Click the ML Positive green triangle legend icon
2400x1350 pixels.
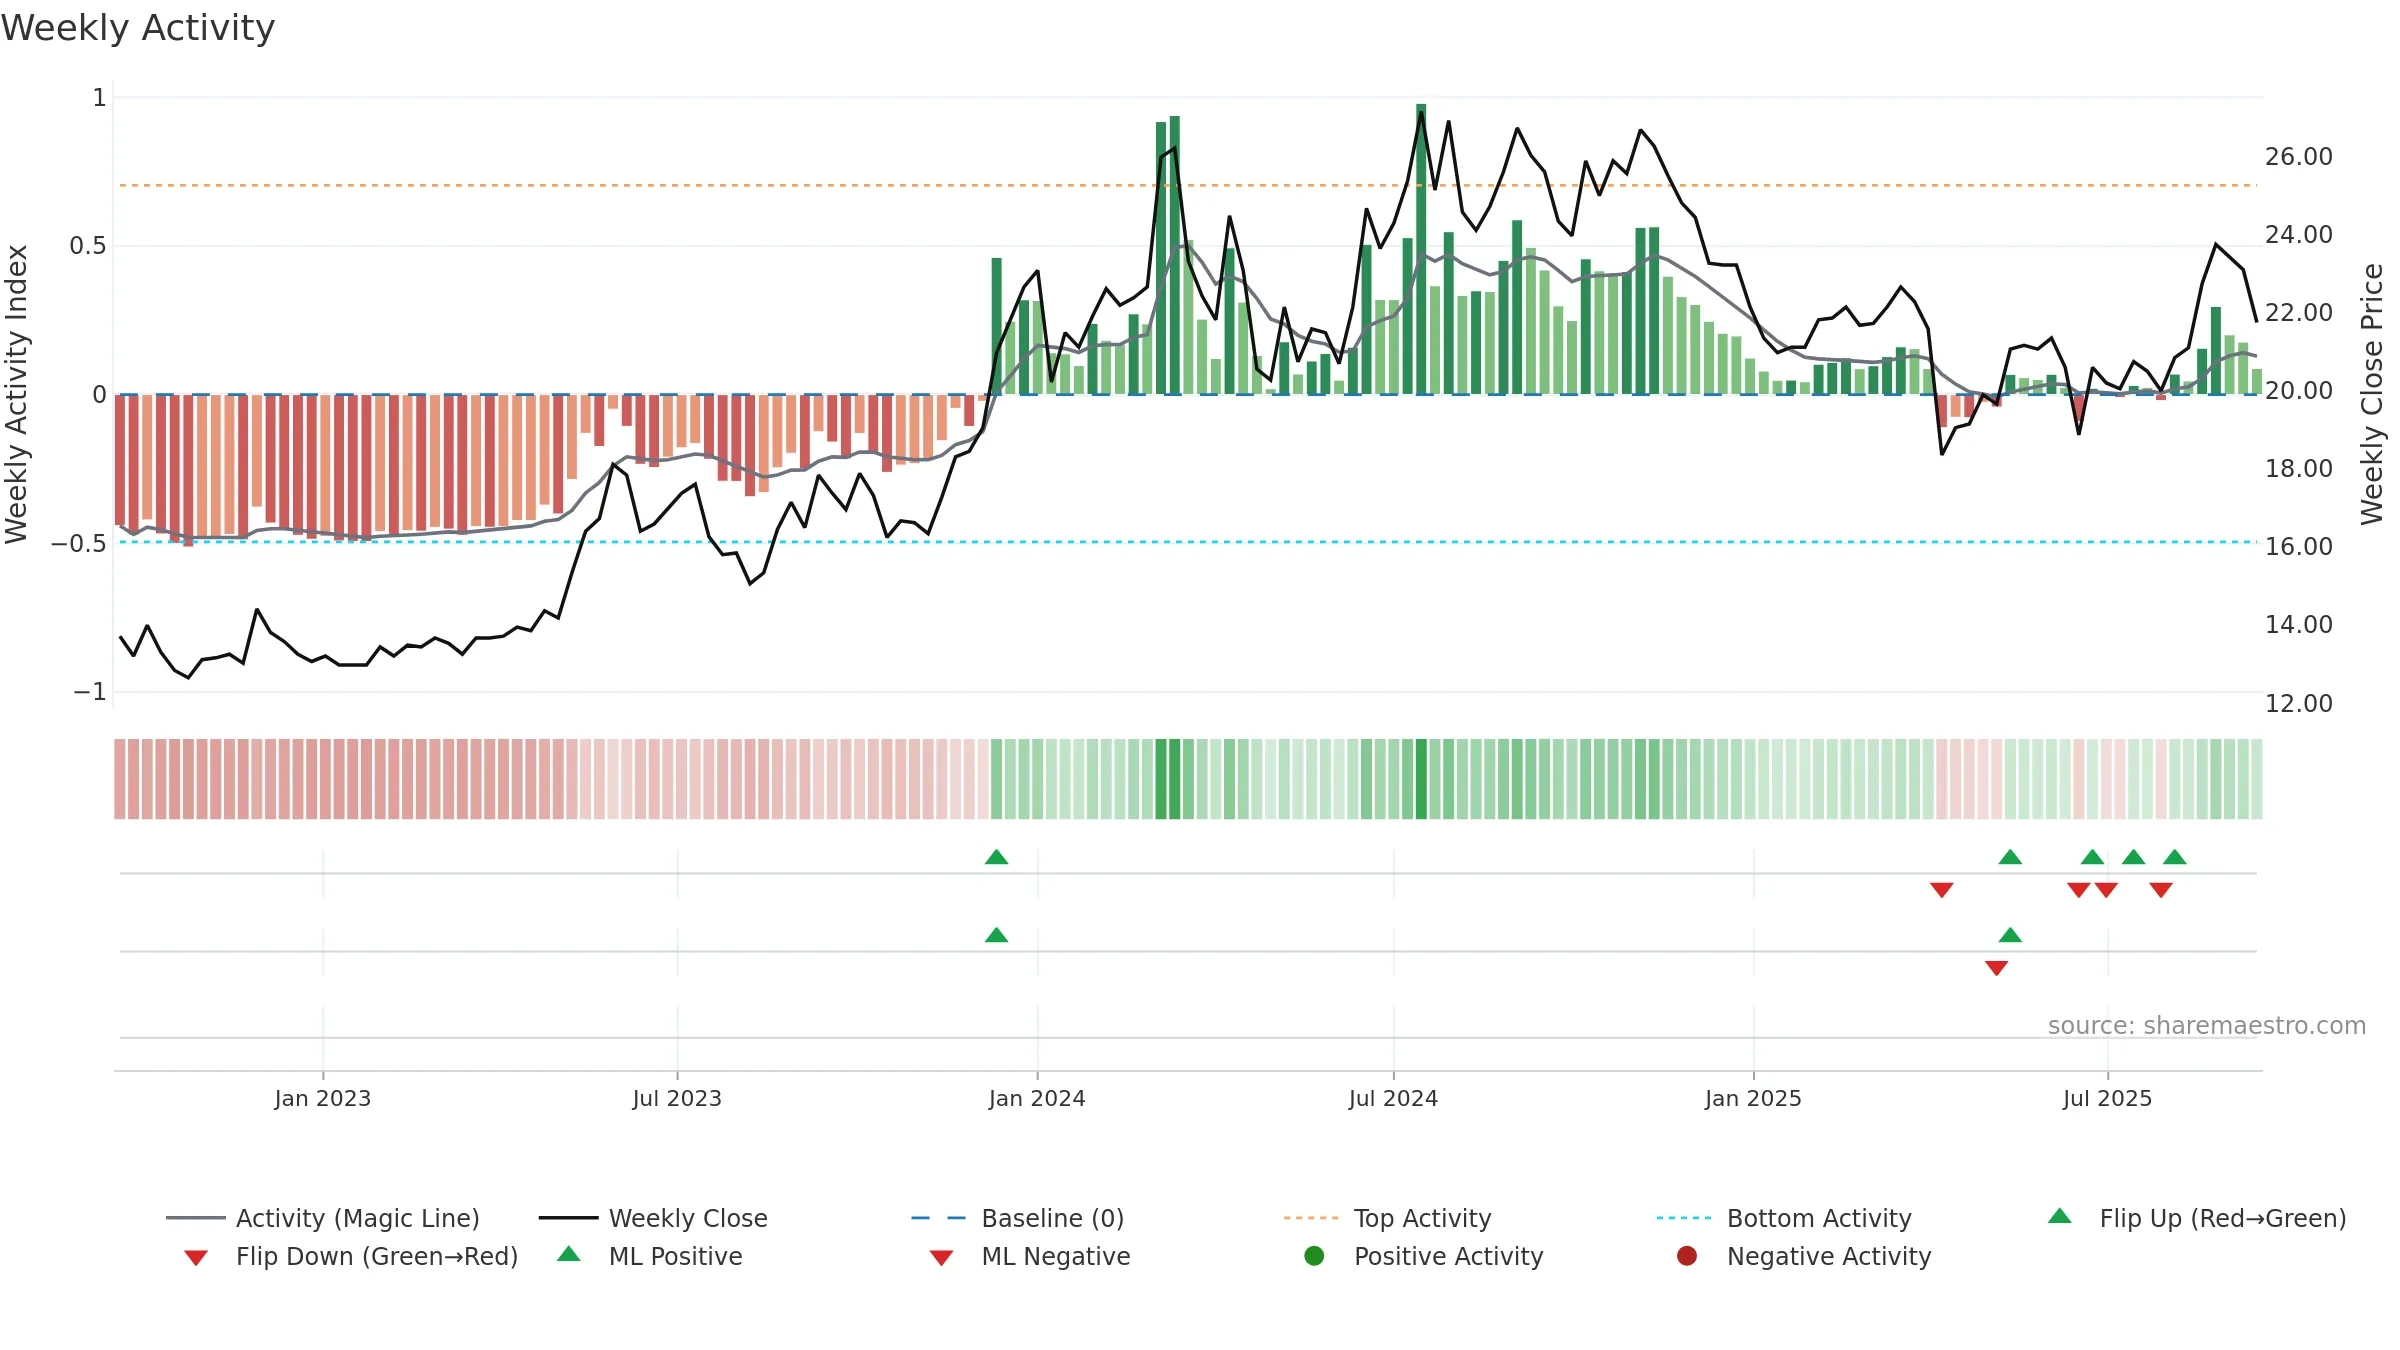(x=569, y=1254)
